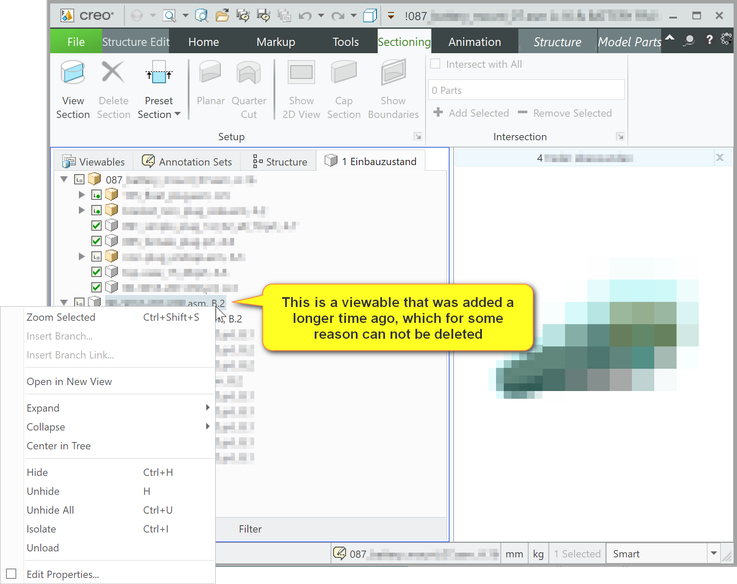Click the kg units field in status bar

tap(538, 553)
